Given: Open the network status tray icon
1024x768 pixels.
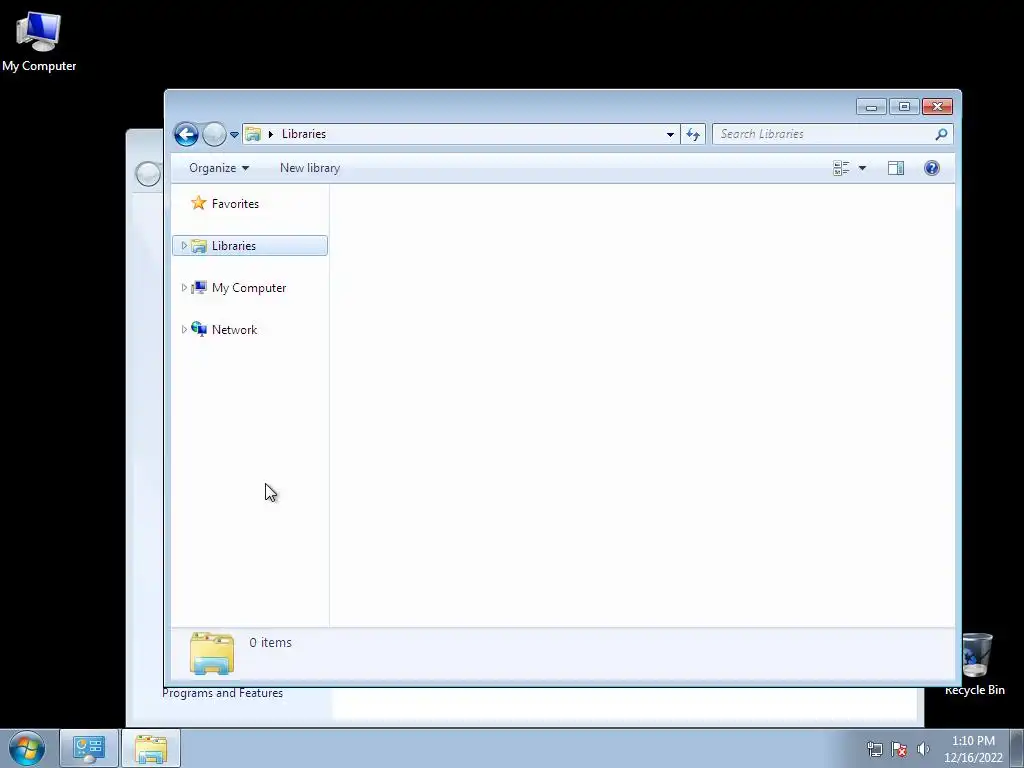Looking at the screenshot, I should 874,749.
